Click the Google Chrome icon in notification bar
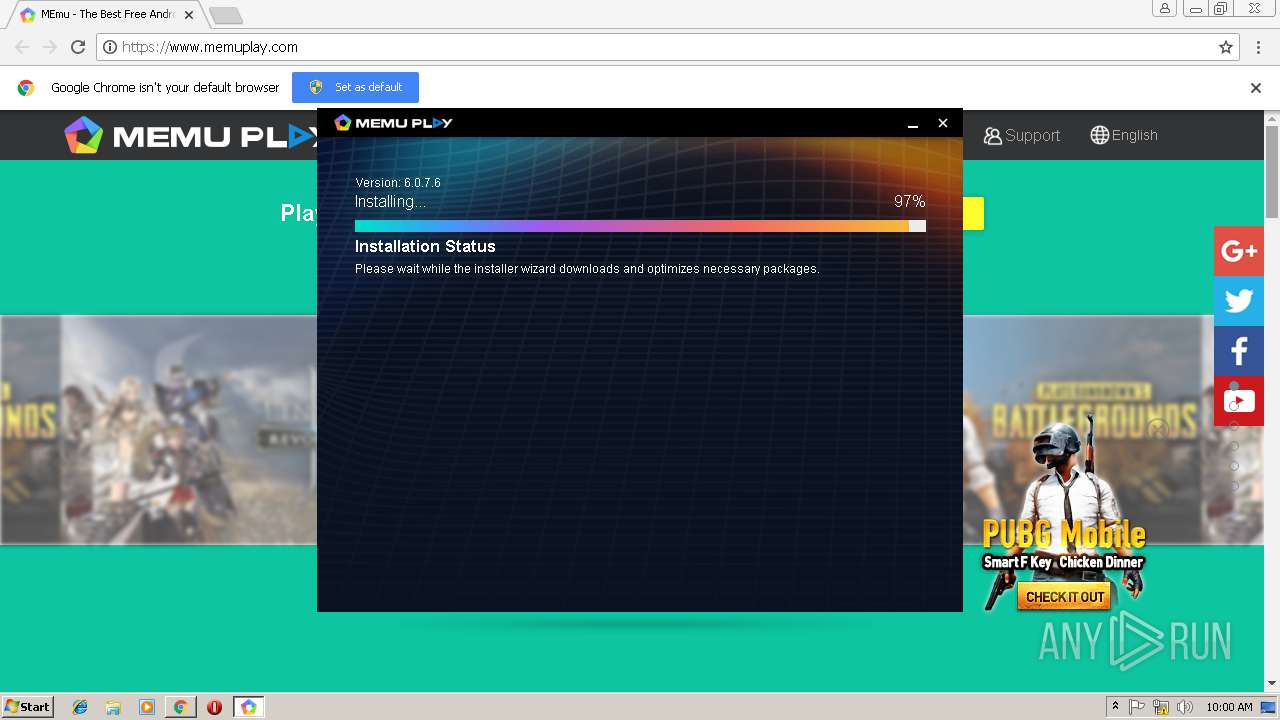Image resolution: width=1280 pixels, height=720 pixels. pyautogui.click(x=26, y=87)
